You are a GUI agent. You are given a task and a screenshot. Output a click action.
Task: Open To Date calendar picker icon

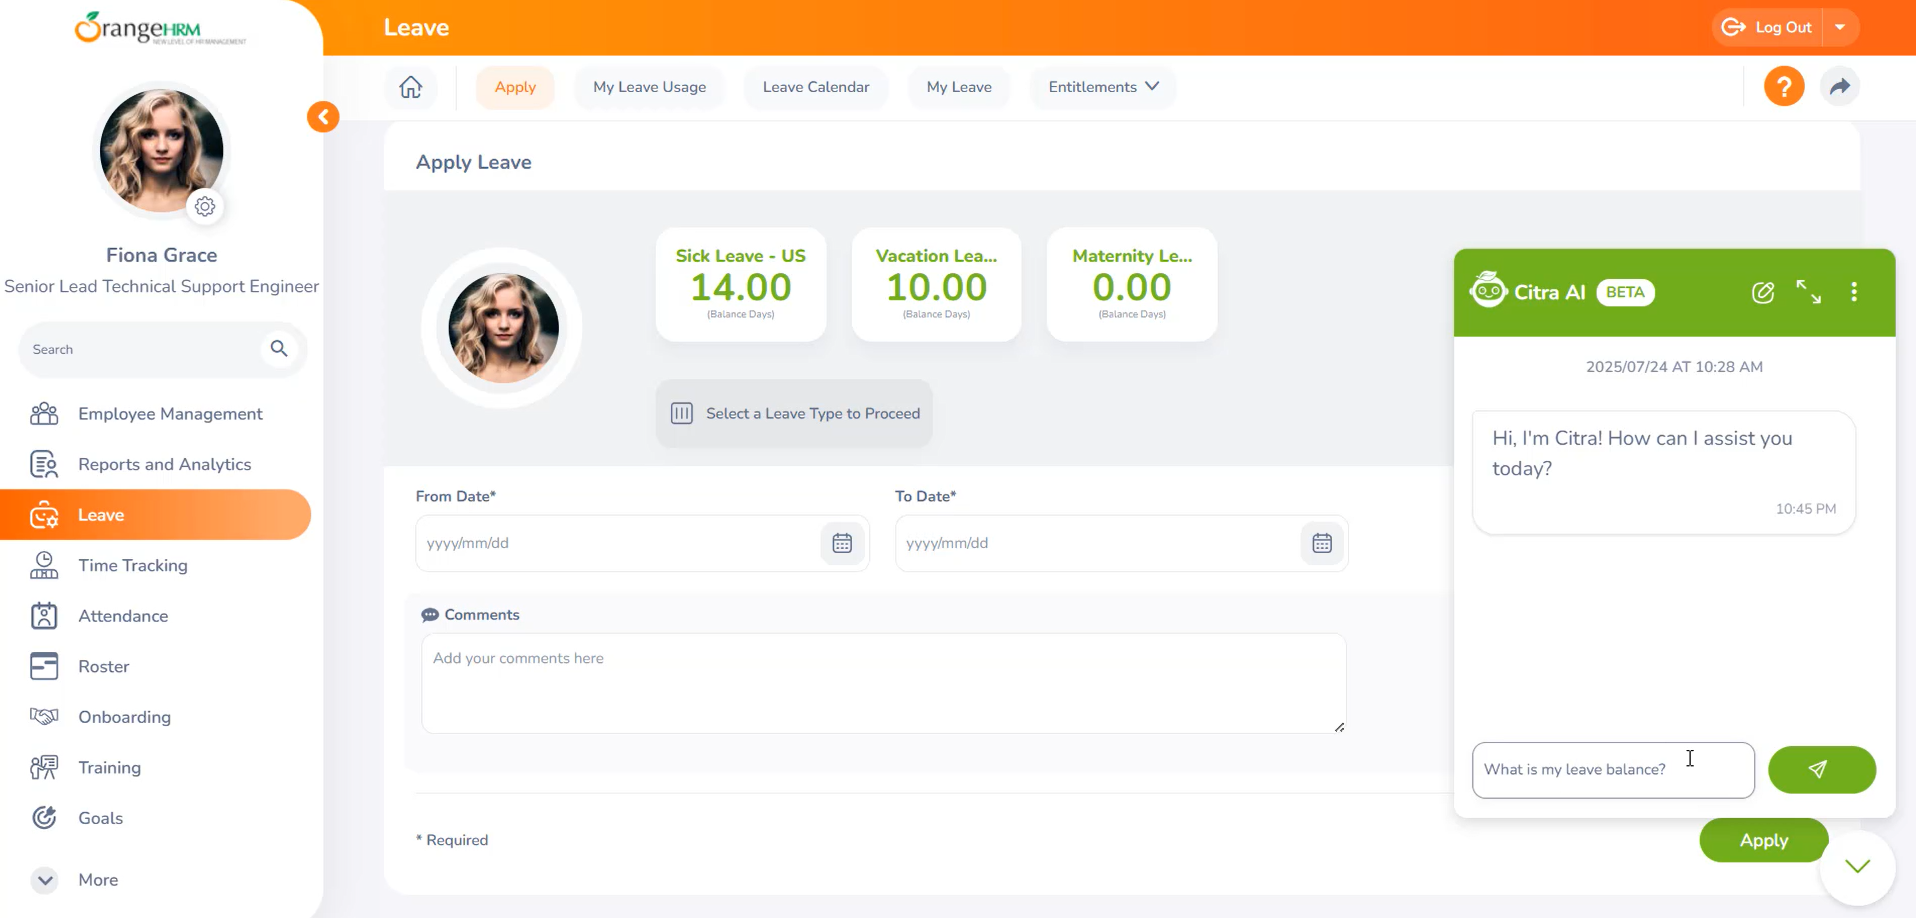coord(1321,543)
